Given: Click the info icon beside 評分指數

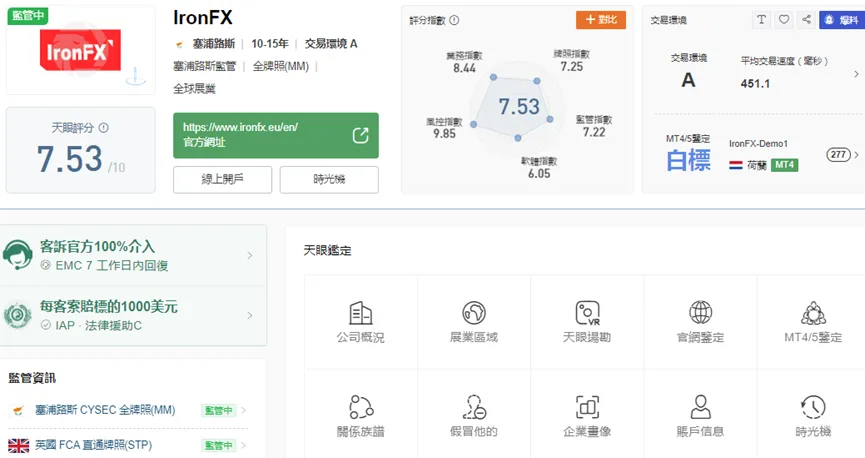Looking at the screenshot, I should (x=454, y=20).
